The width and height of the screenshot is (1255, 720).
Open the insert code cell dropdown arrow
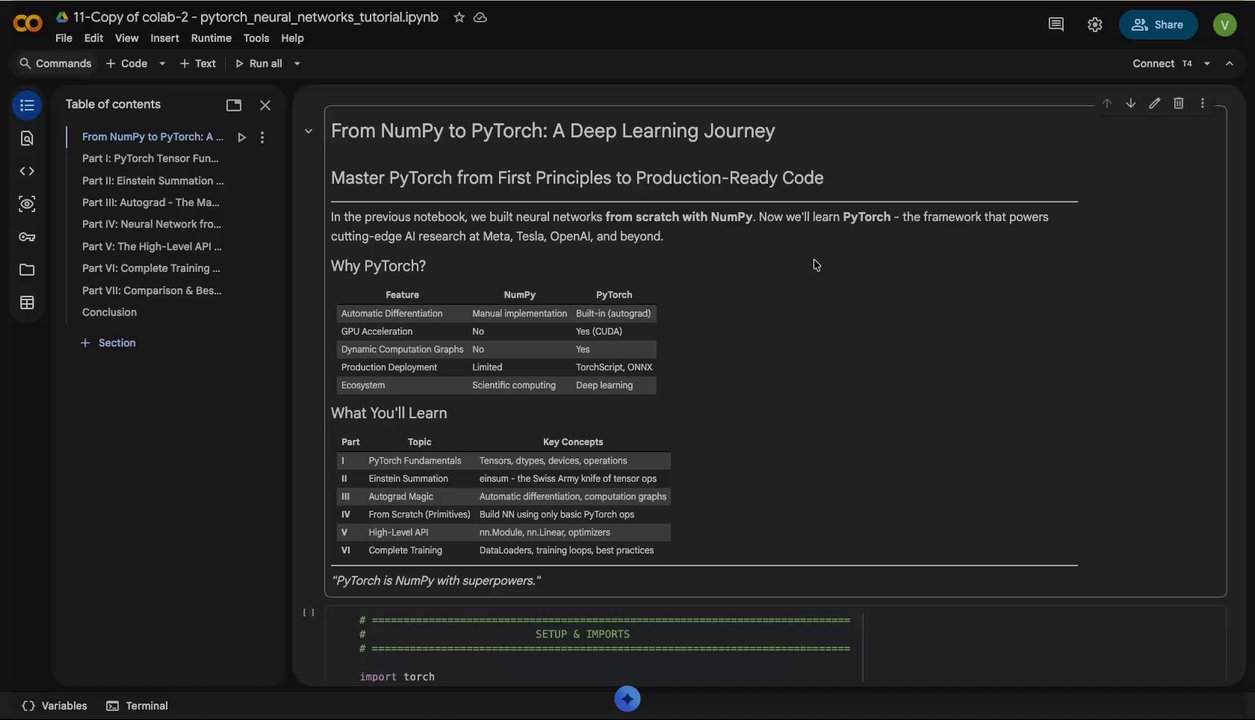[162, 63]
